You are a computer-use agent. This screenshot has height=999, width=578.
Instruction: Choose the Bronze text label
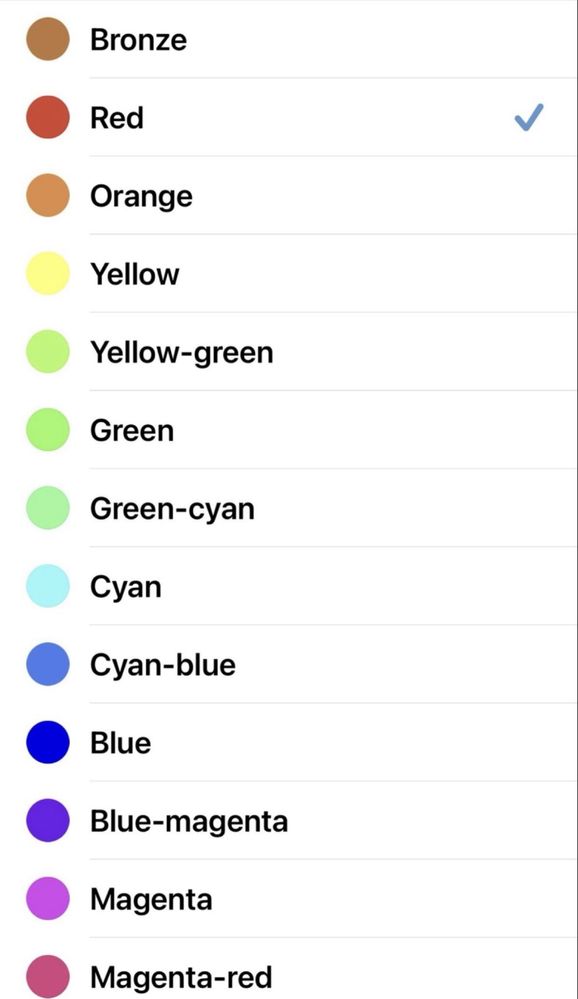(138, 40)
